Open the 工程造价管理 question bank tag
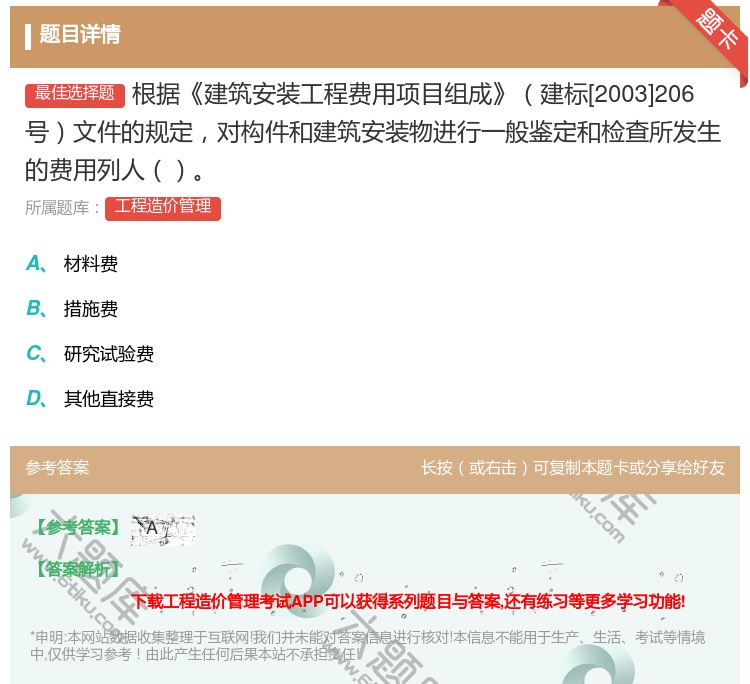The width and height of the screenshot is (750, 684). 163,208
